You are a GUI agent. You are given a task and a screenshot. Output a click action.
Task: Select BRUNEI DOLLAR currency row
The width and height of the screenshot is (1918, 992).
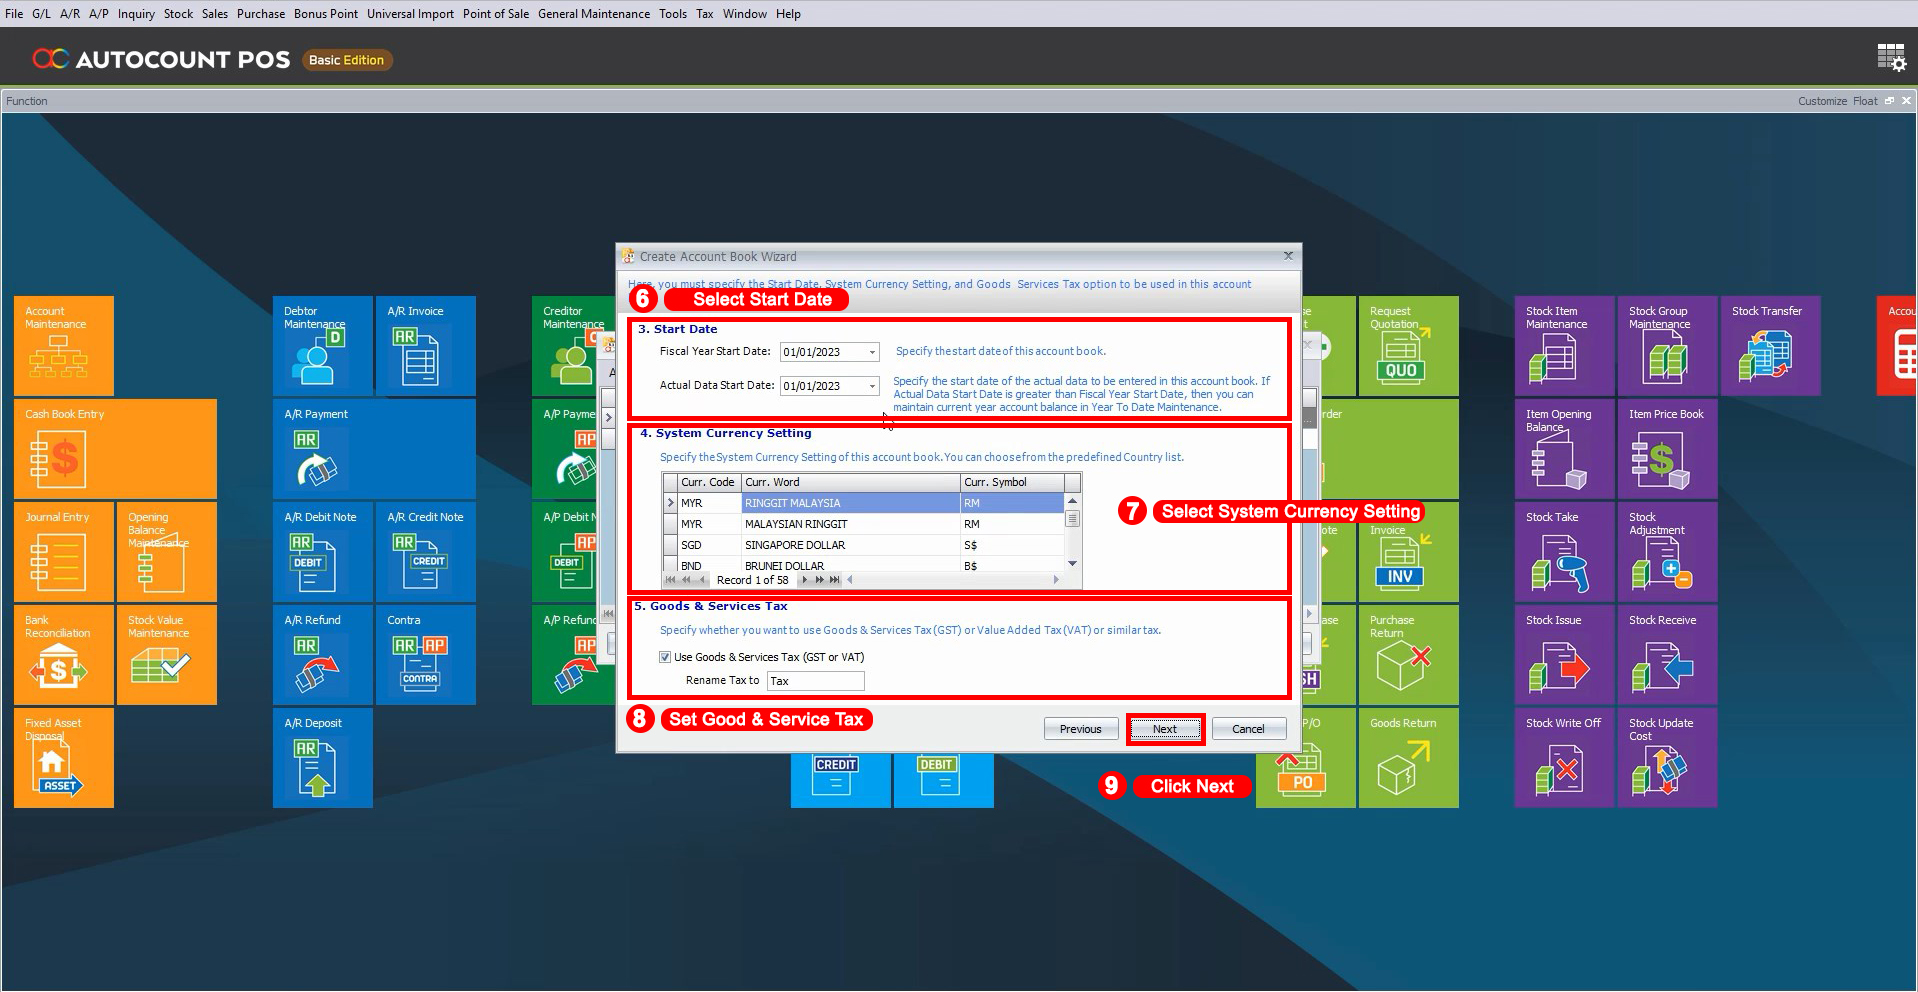(x=864, y=565)
